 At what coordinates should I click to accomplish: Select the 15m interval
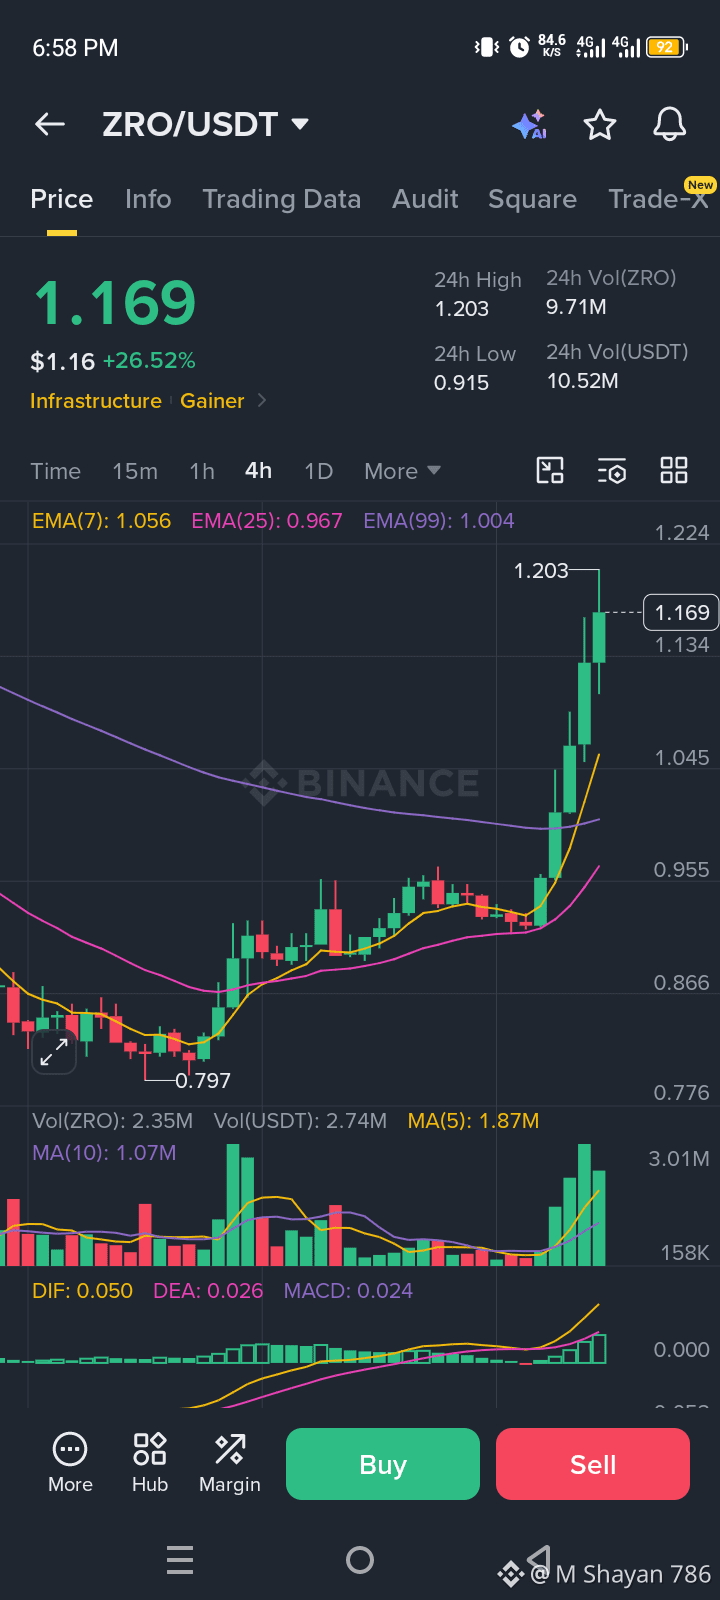pyautogui.click(x=135, y=471)
